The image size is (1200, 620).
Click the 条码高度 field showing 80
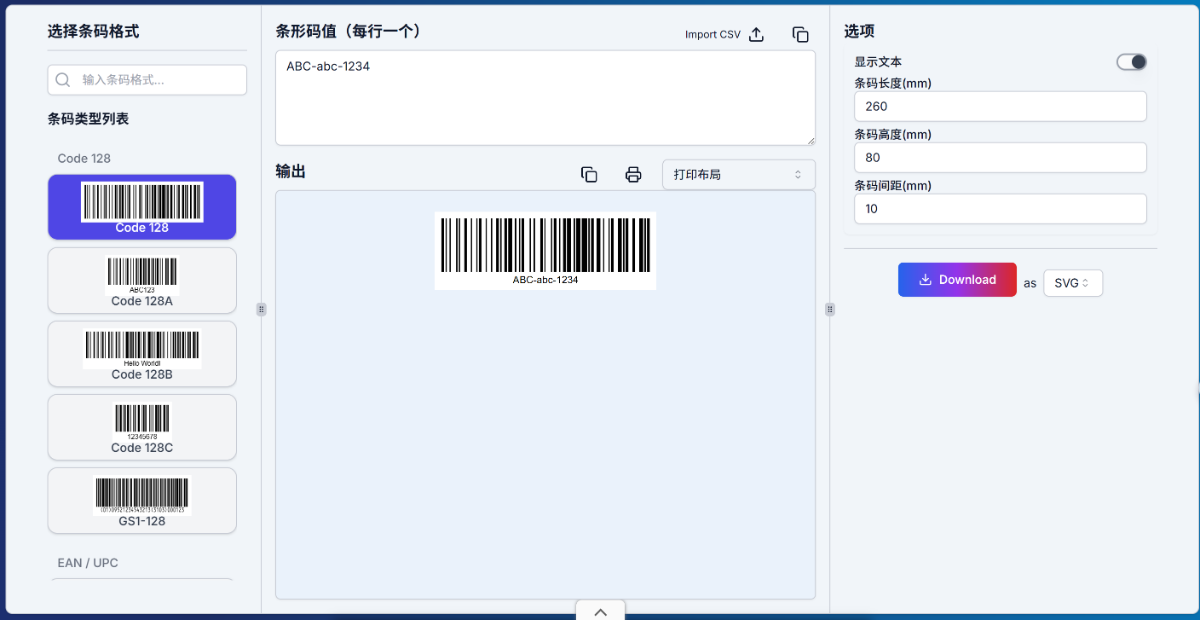pos(1000,157)
